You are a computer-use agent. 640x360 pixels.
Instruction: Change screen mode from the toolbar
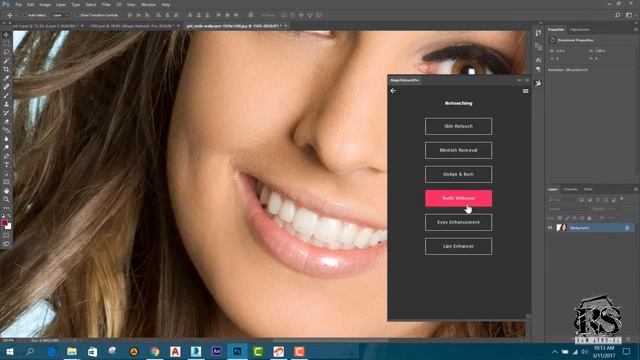[x=6, y=244]
